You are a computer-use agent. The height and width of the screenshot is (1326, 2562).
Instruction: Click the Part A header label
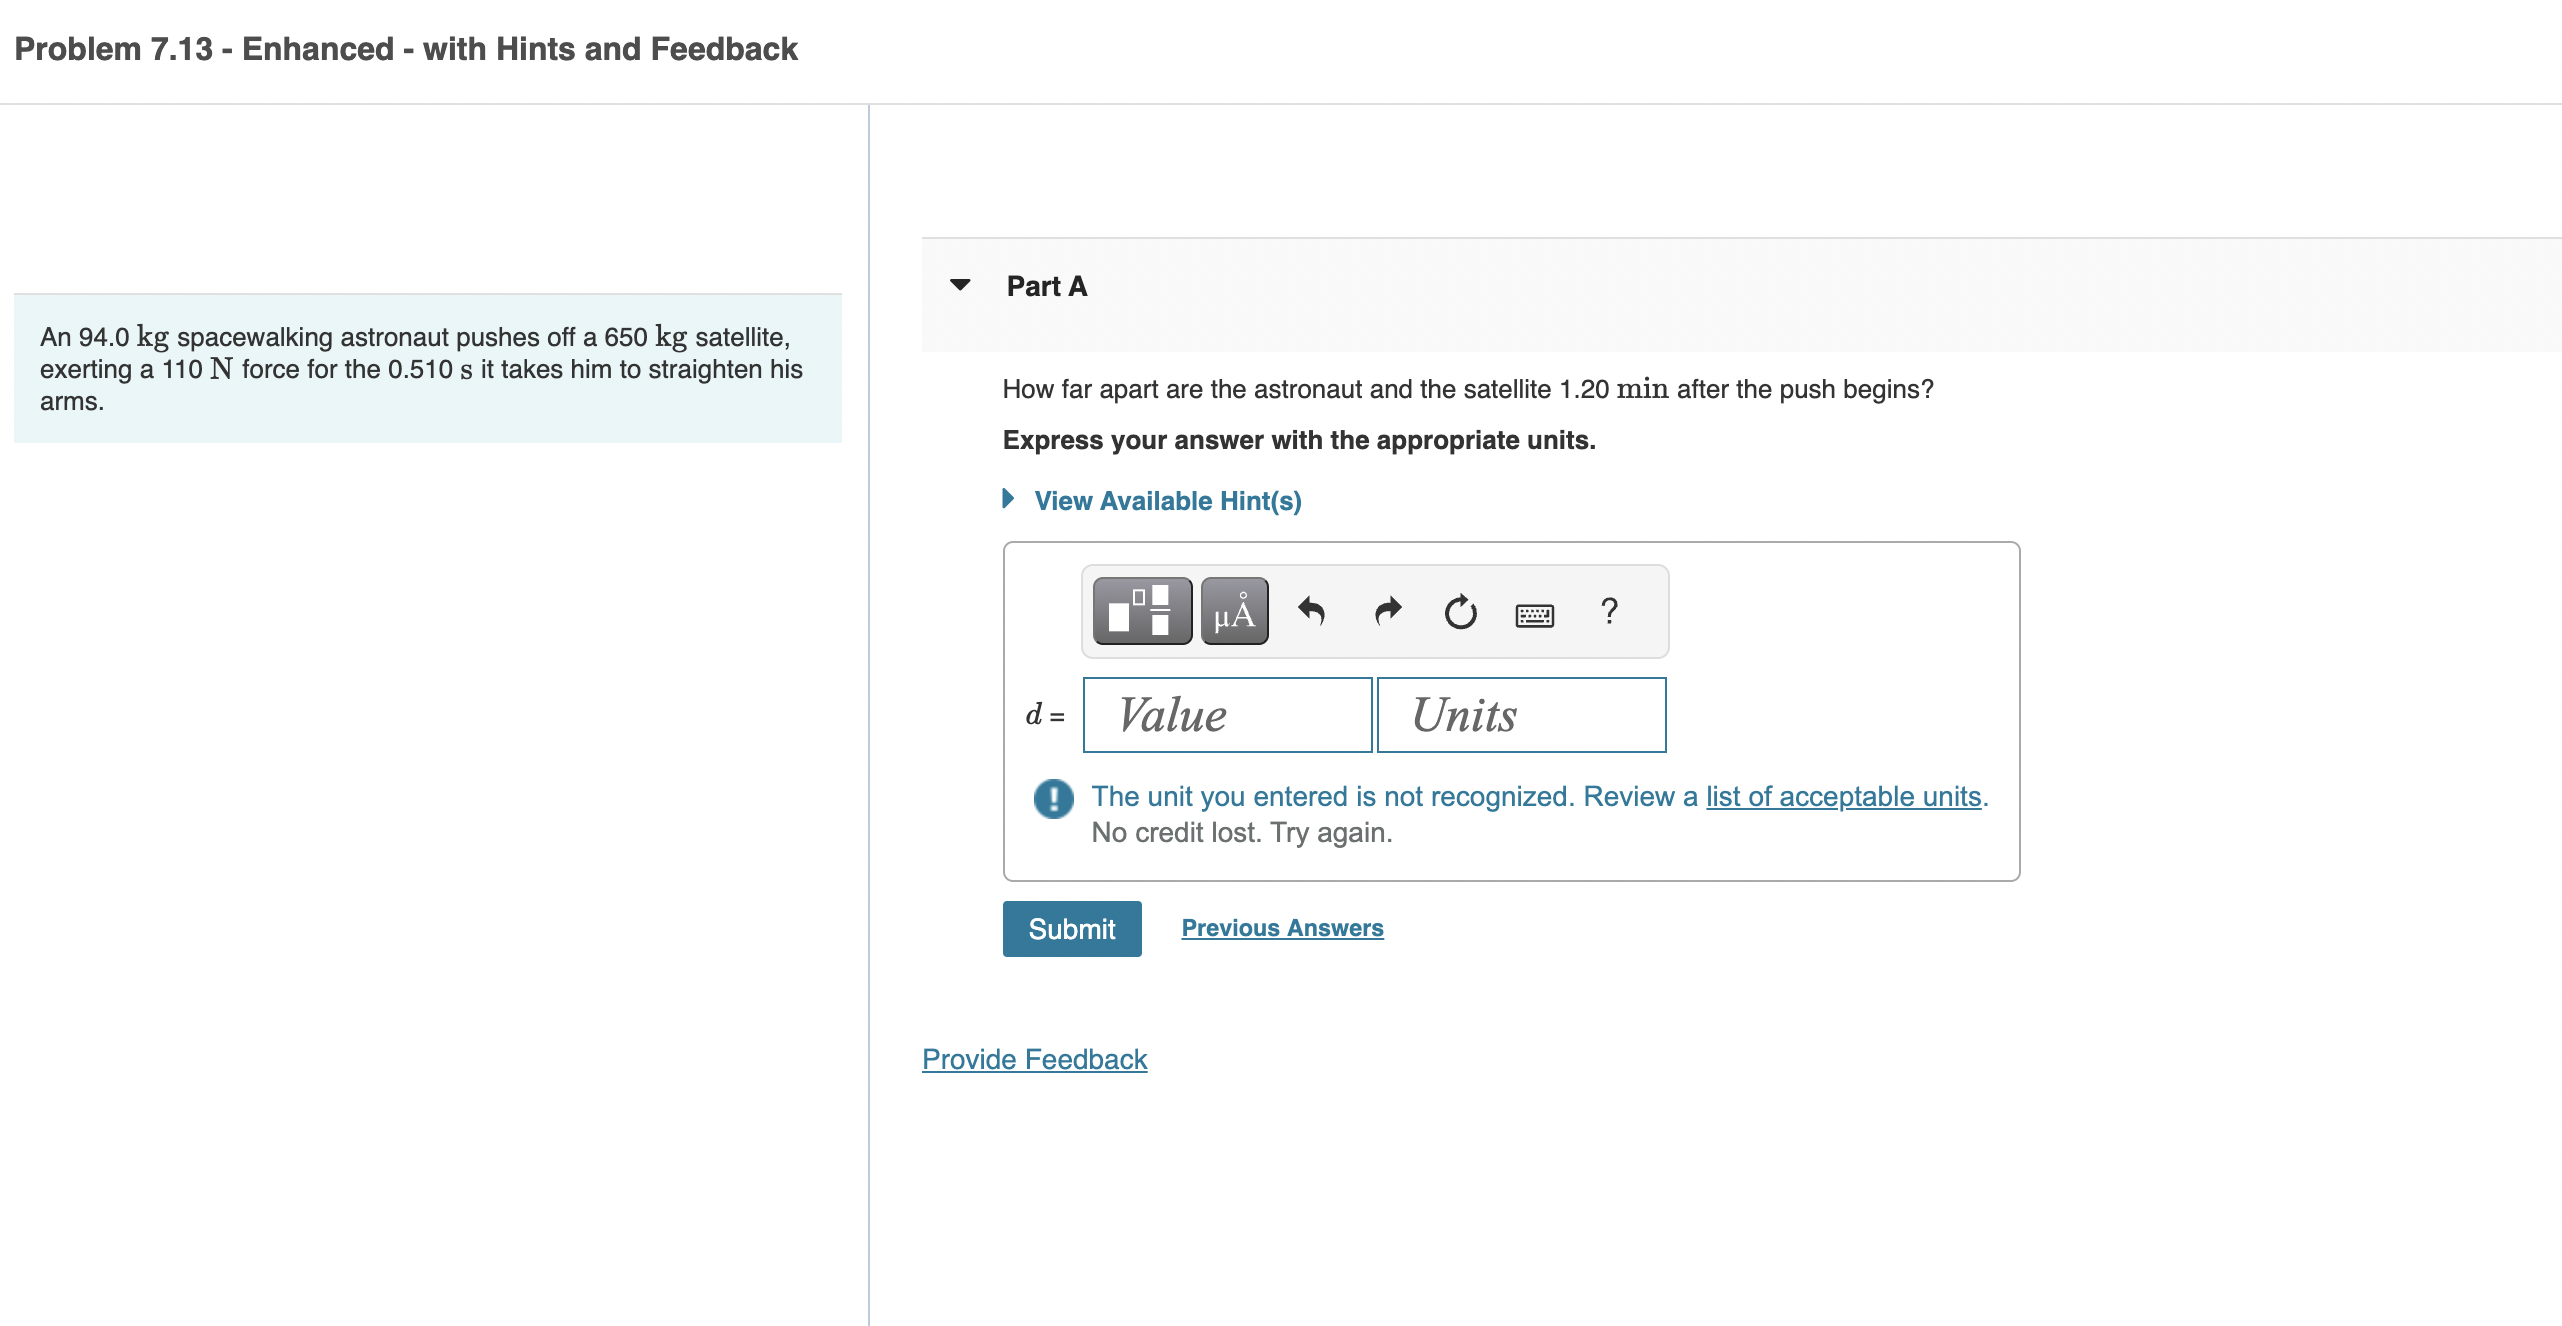click(1046, 286)
